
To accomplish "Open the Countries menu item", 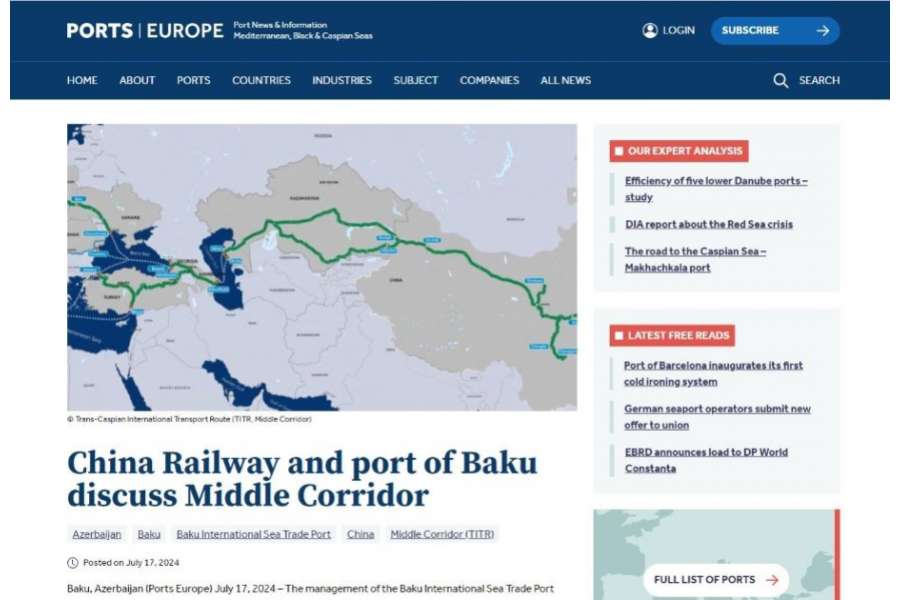I will (x=261, y=80).
